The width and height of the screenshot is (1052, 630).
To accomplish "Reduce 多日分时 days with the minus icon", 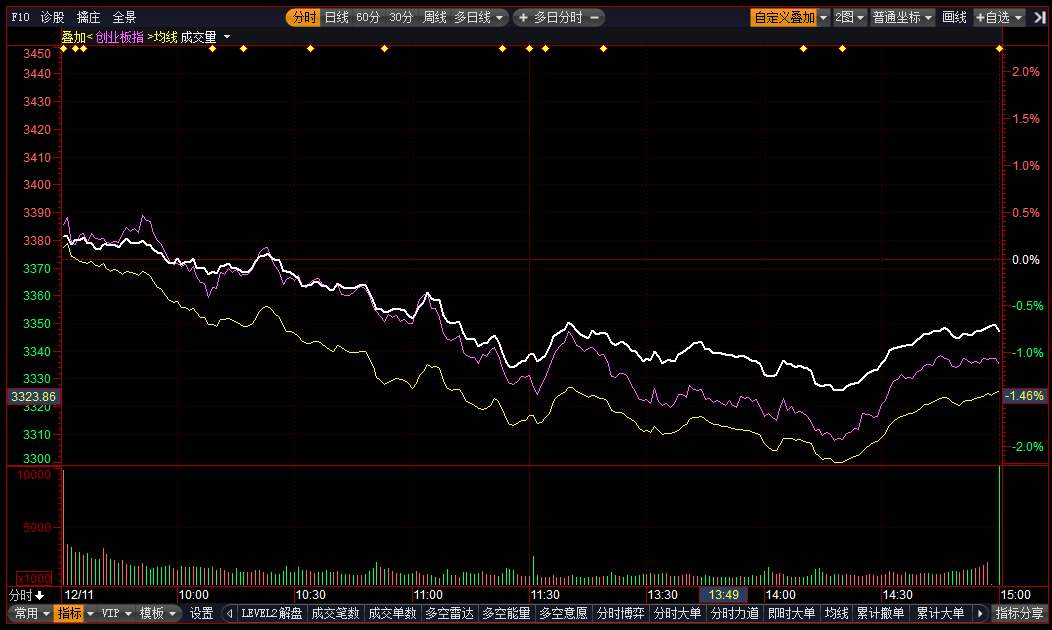I will [x=594, y=17].
